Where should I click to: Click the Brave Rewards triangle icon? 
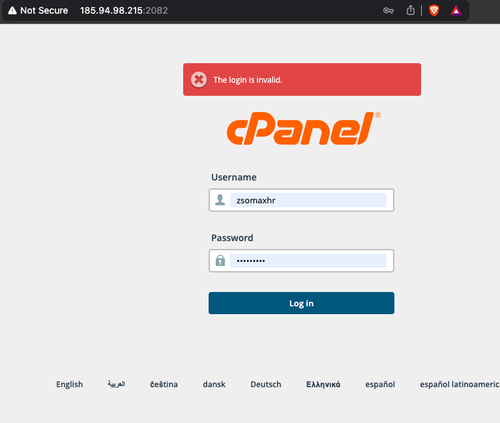[x=456, y=11]
